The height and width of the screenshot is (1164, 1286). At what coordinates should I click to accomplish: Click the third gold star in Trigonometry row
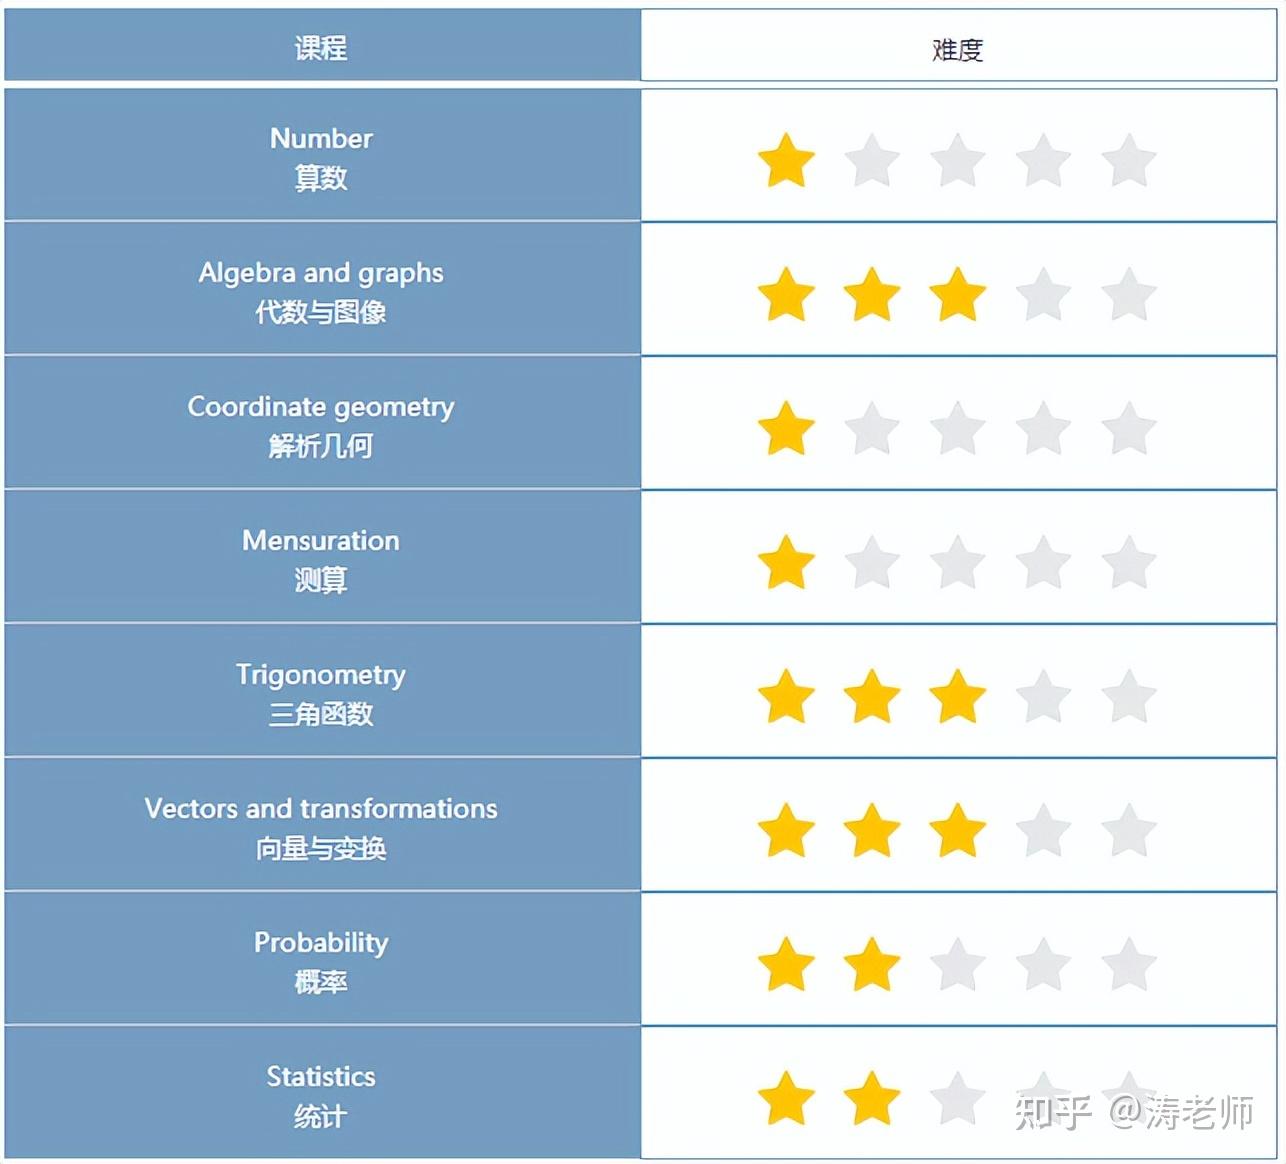957,696
